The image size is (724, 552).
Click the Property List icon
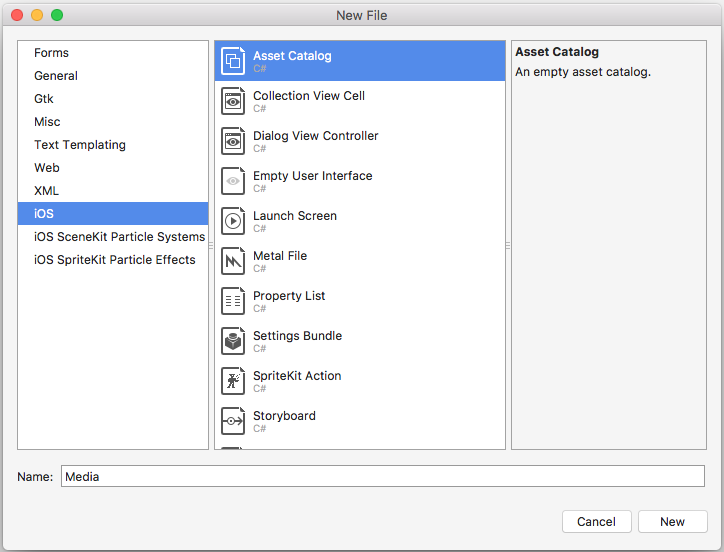[233, 301]
